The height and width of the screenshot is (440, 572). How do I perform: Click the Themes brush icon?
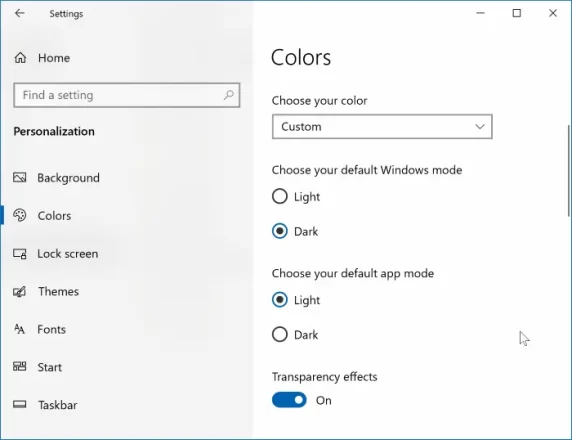click(x=20, y=292)
